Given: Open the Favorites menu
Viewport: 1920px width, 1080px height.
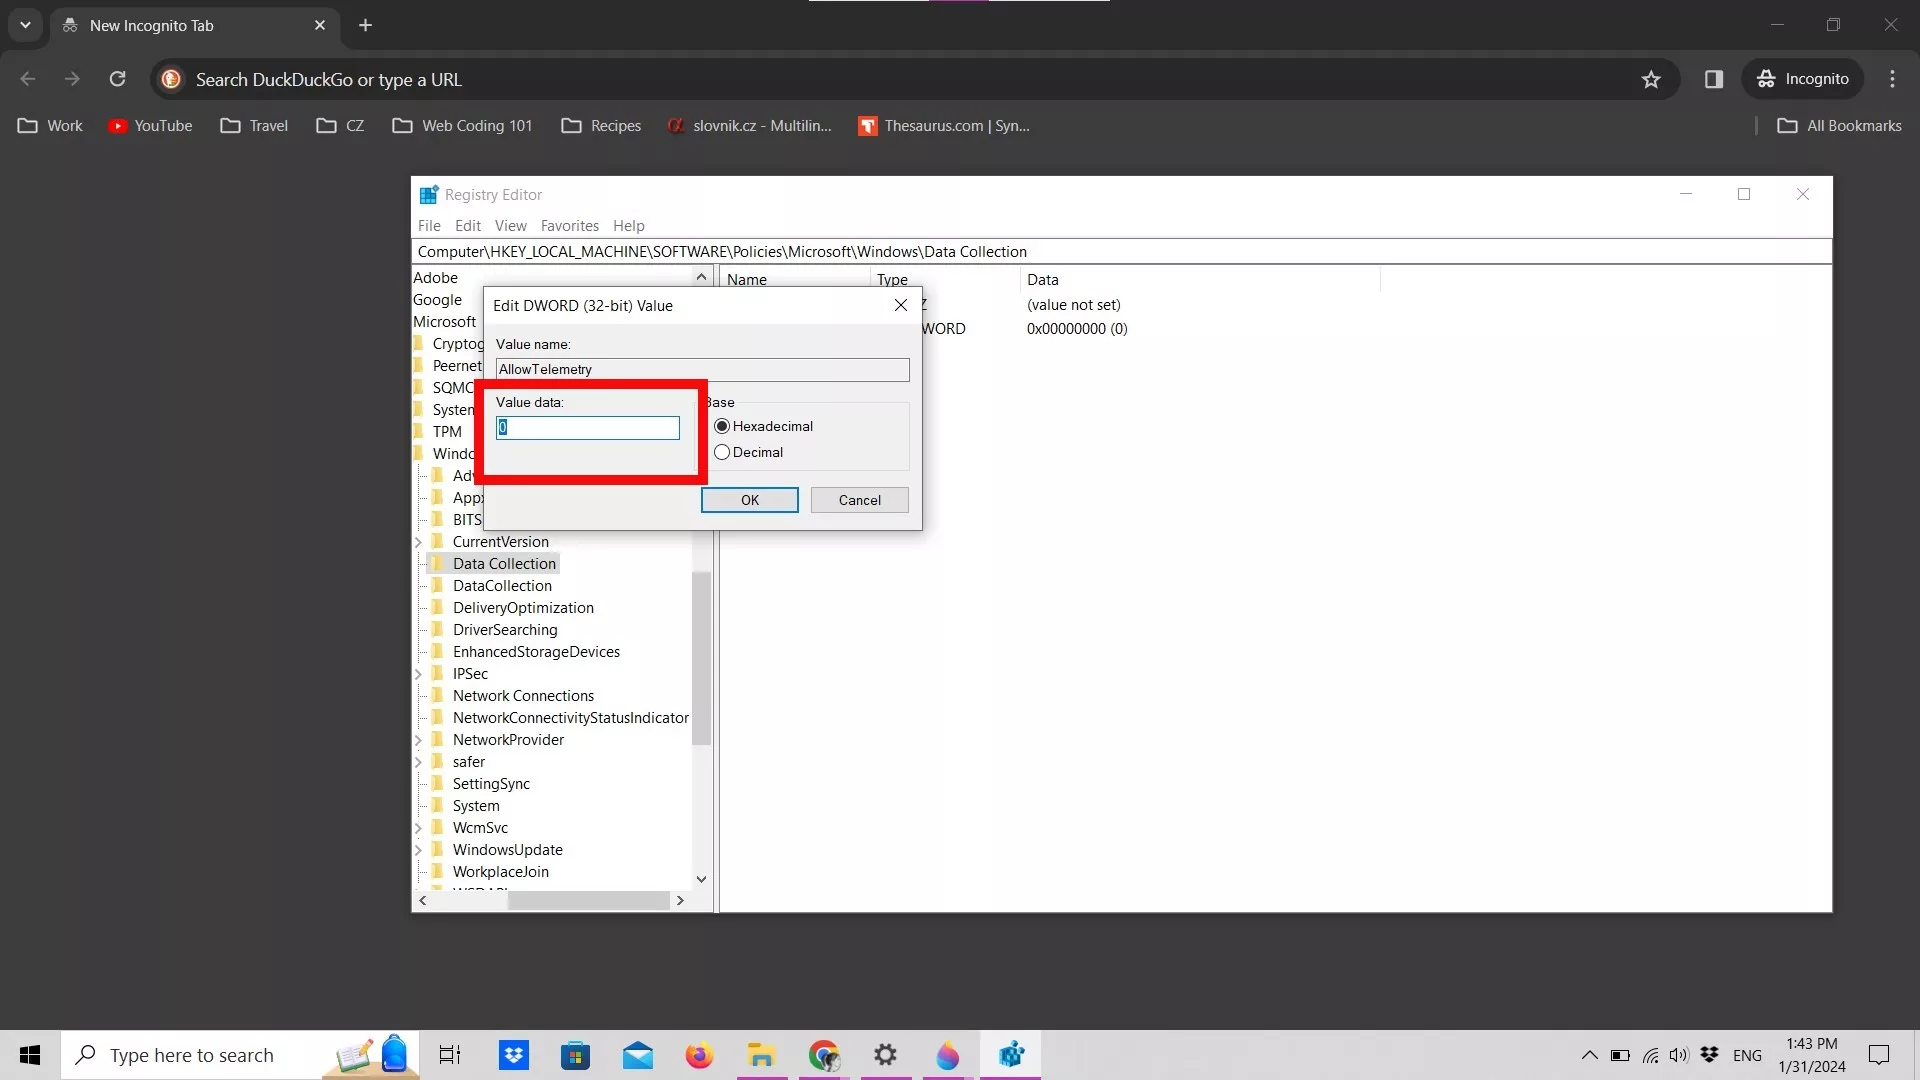Looking at the screenshot, I should (569, 226).
